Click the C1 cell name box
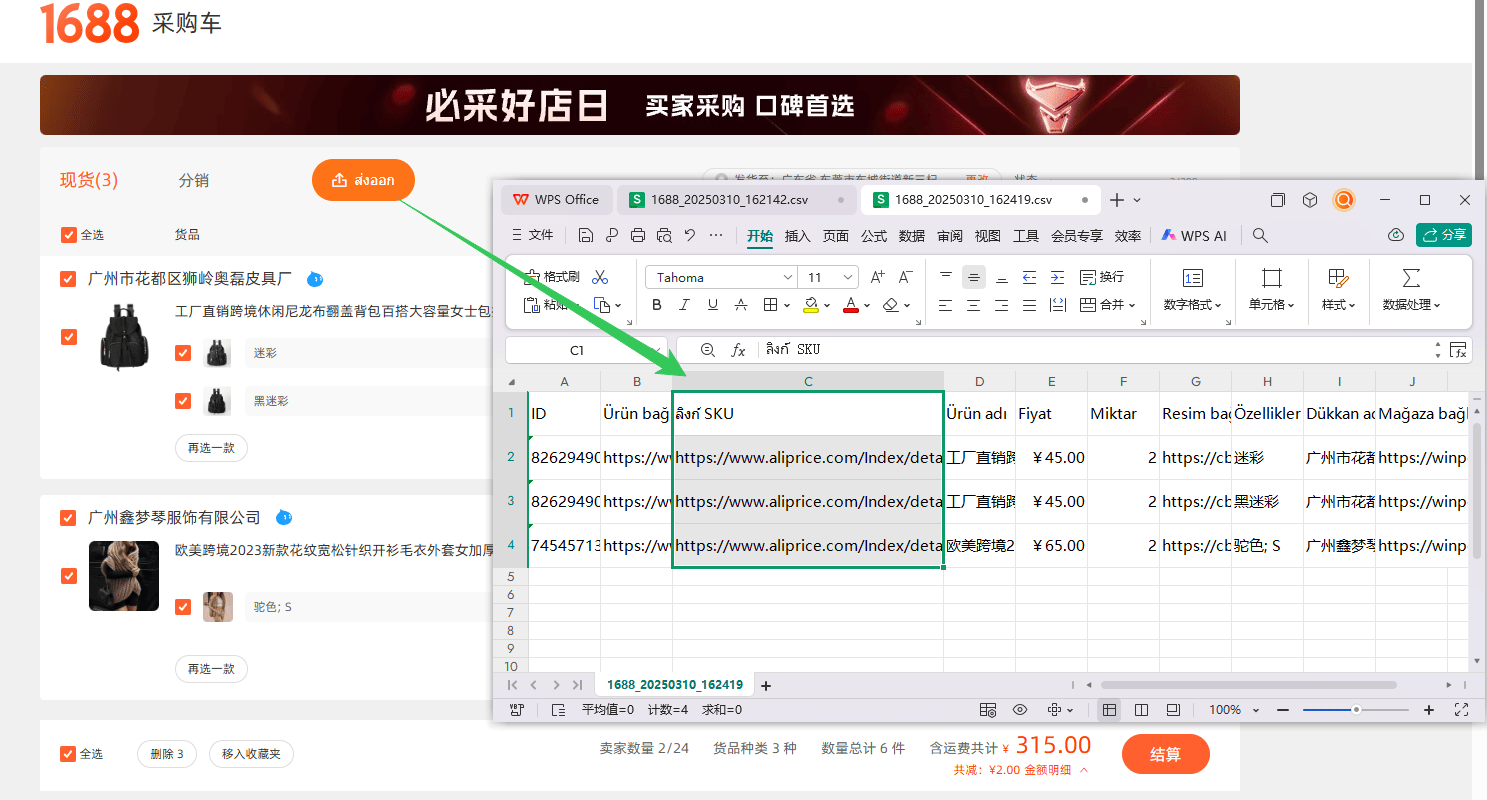1487x800 pixels. [x=577, y=350]
